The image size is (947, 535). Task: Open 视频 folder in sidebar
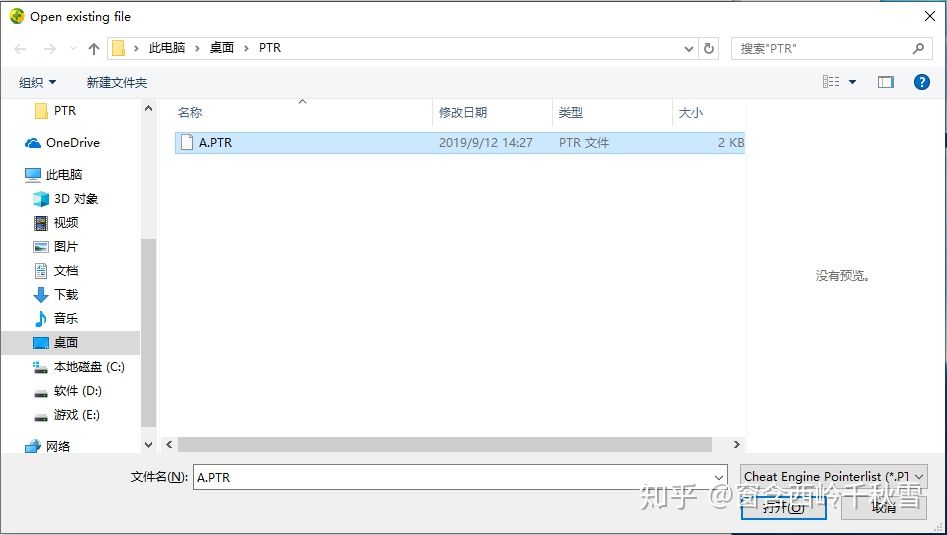56,223
